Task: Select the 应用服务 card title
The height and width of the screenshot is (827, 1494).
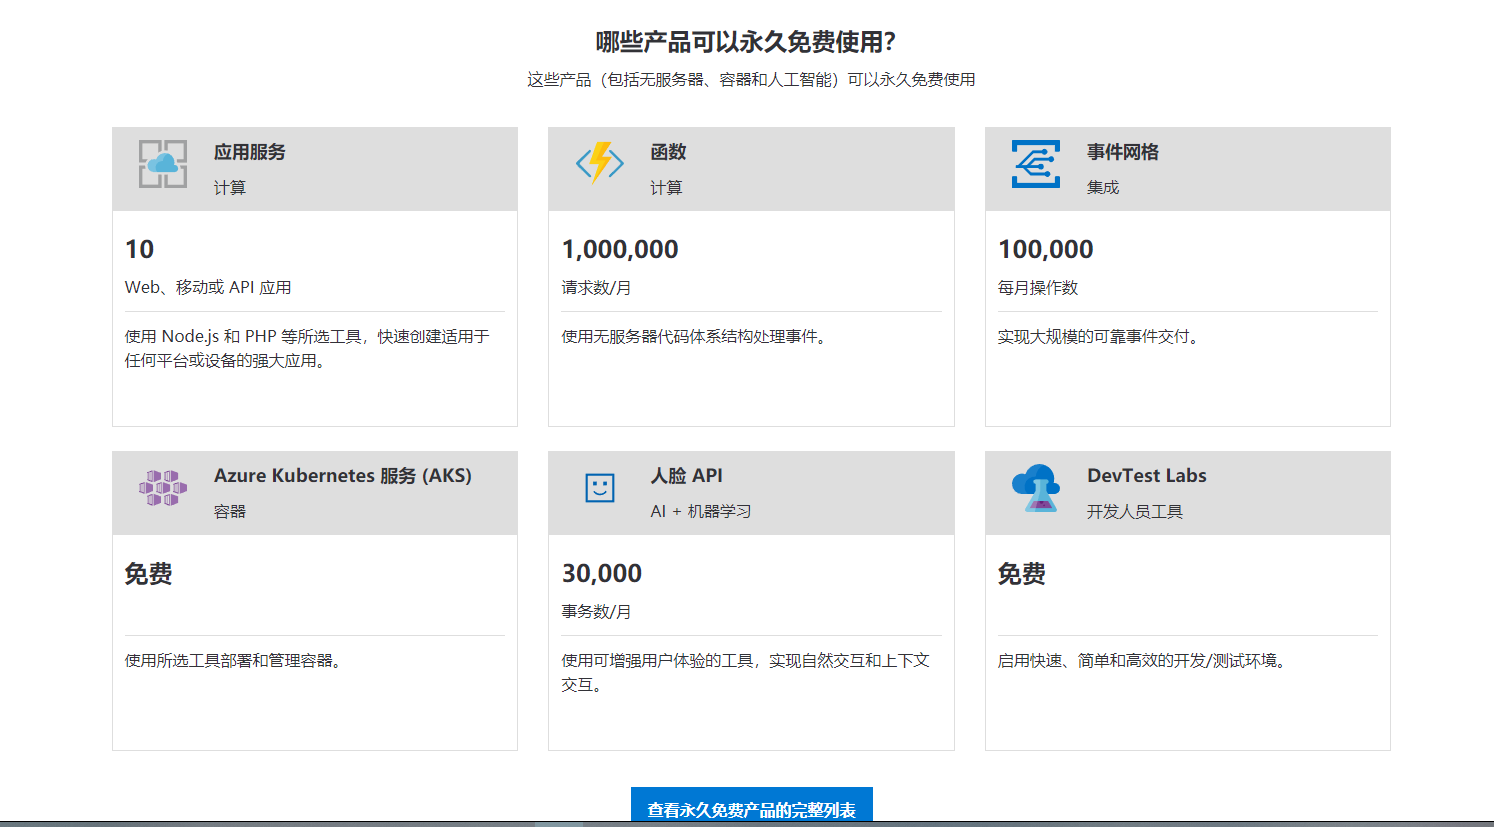Action: (x=250, y=152)
